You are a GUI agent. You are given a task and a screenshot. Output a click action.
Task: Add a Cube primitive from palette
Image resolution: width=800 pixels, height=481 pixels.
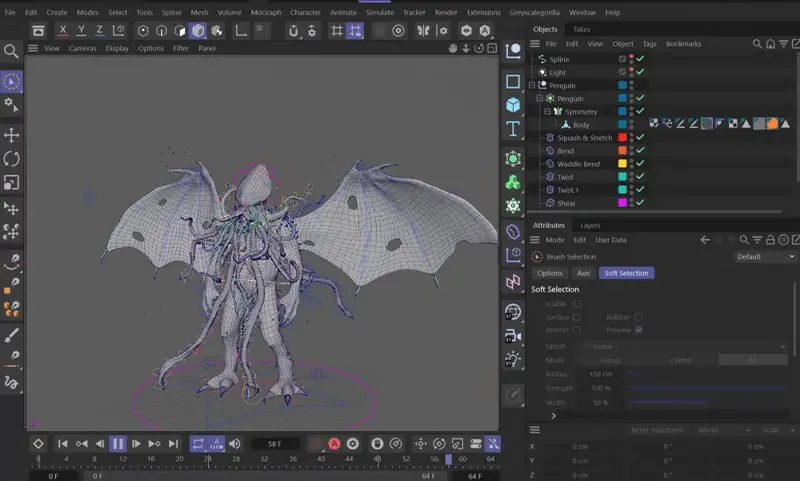pos(513,105)
